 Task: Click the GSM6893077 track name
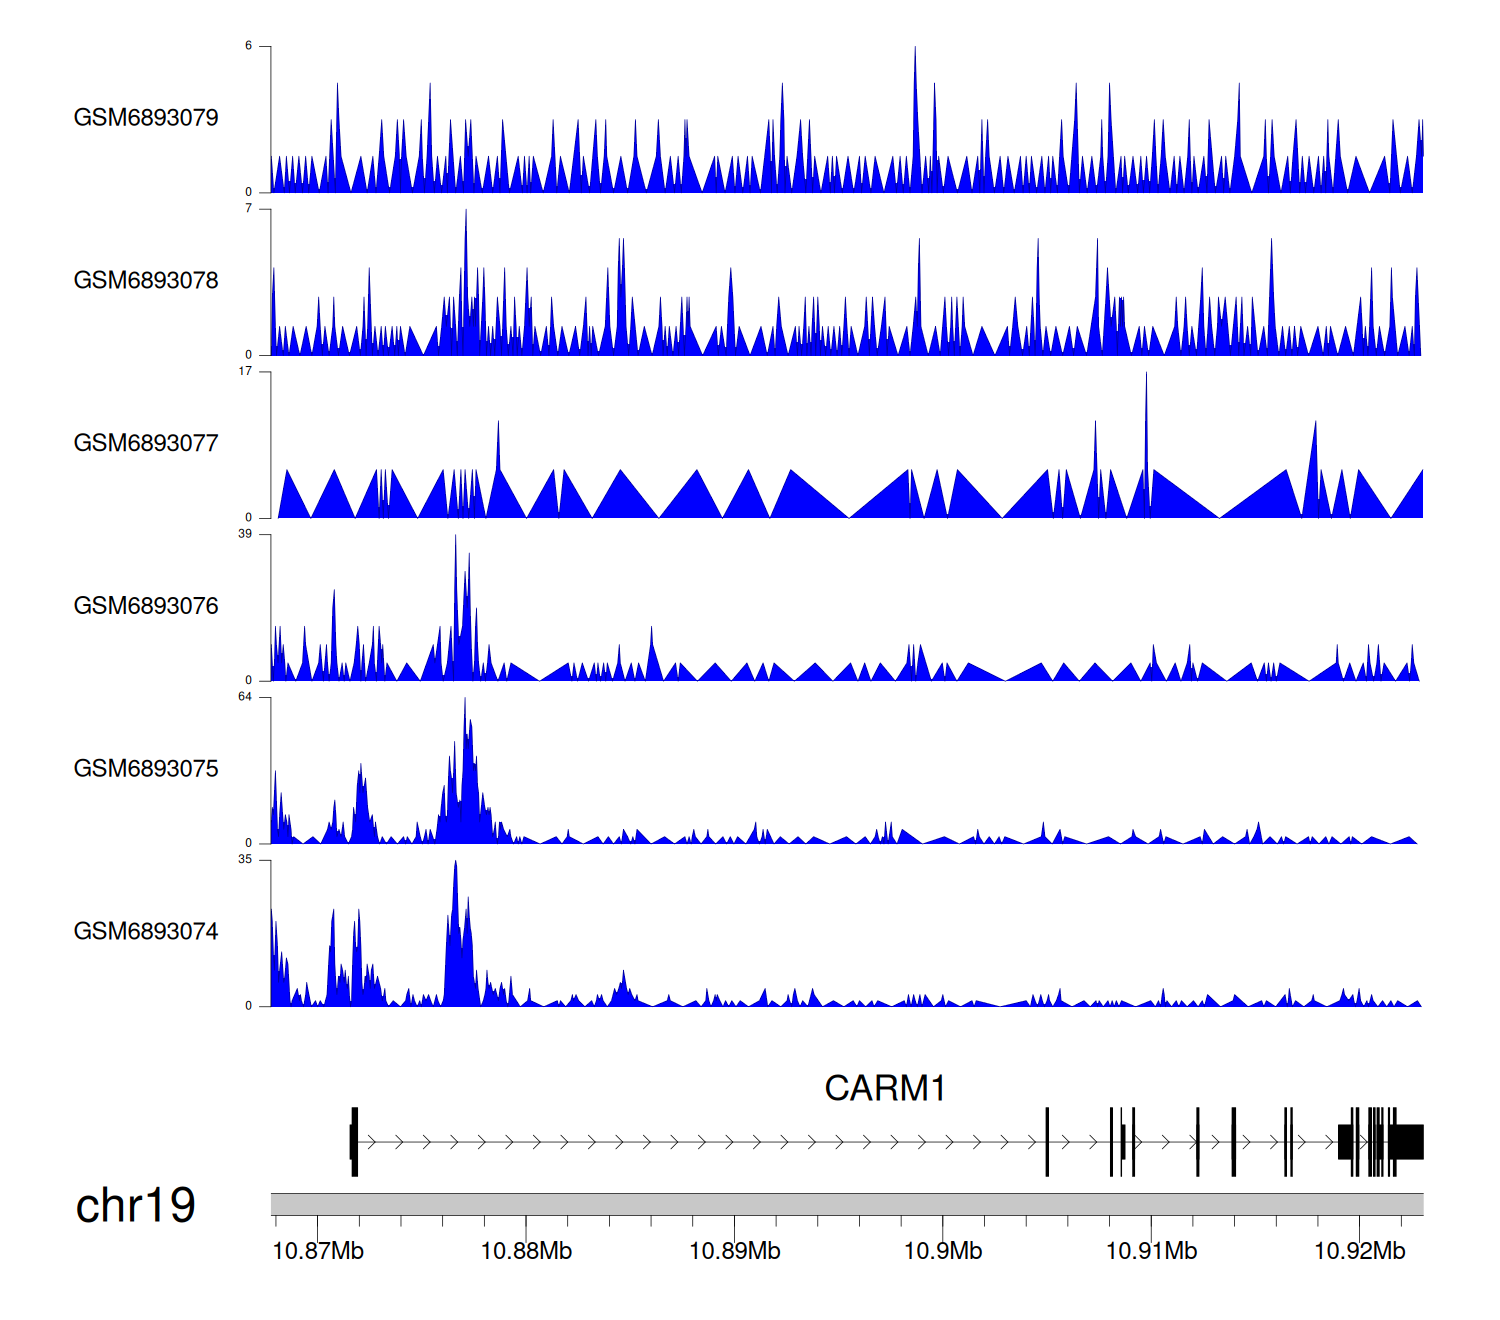coord(146,444)
